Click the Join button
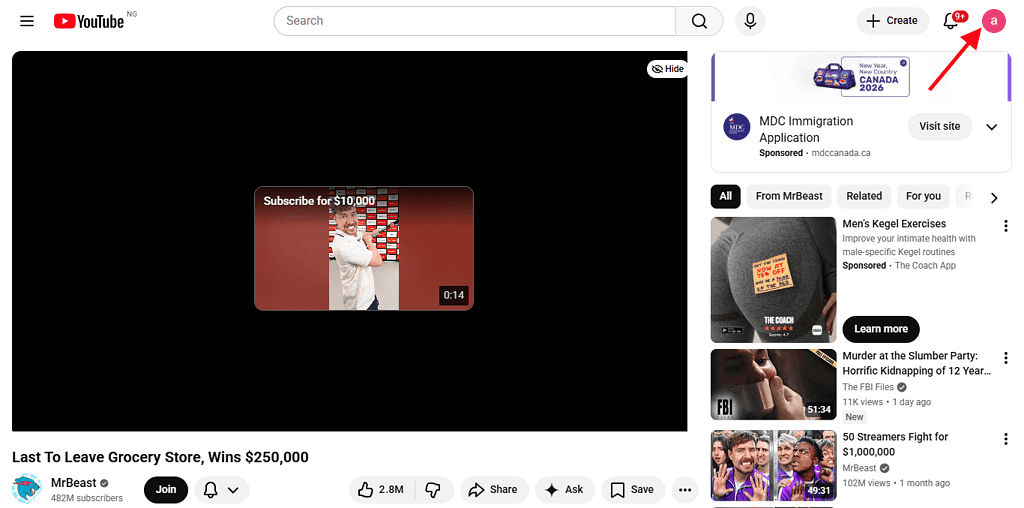Image resolution: width=1024 pixels, height=508 pixels. (166, 490)
